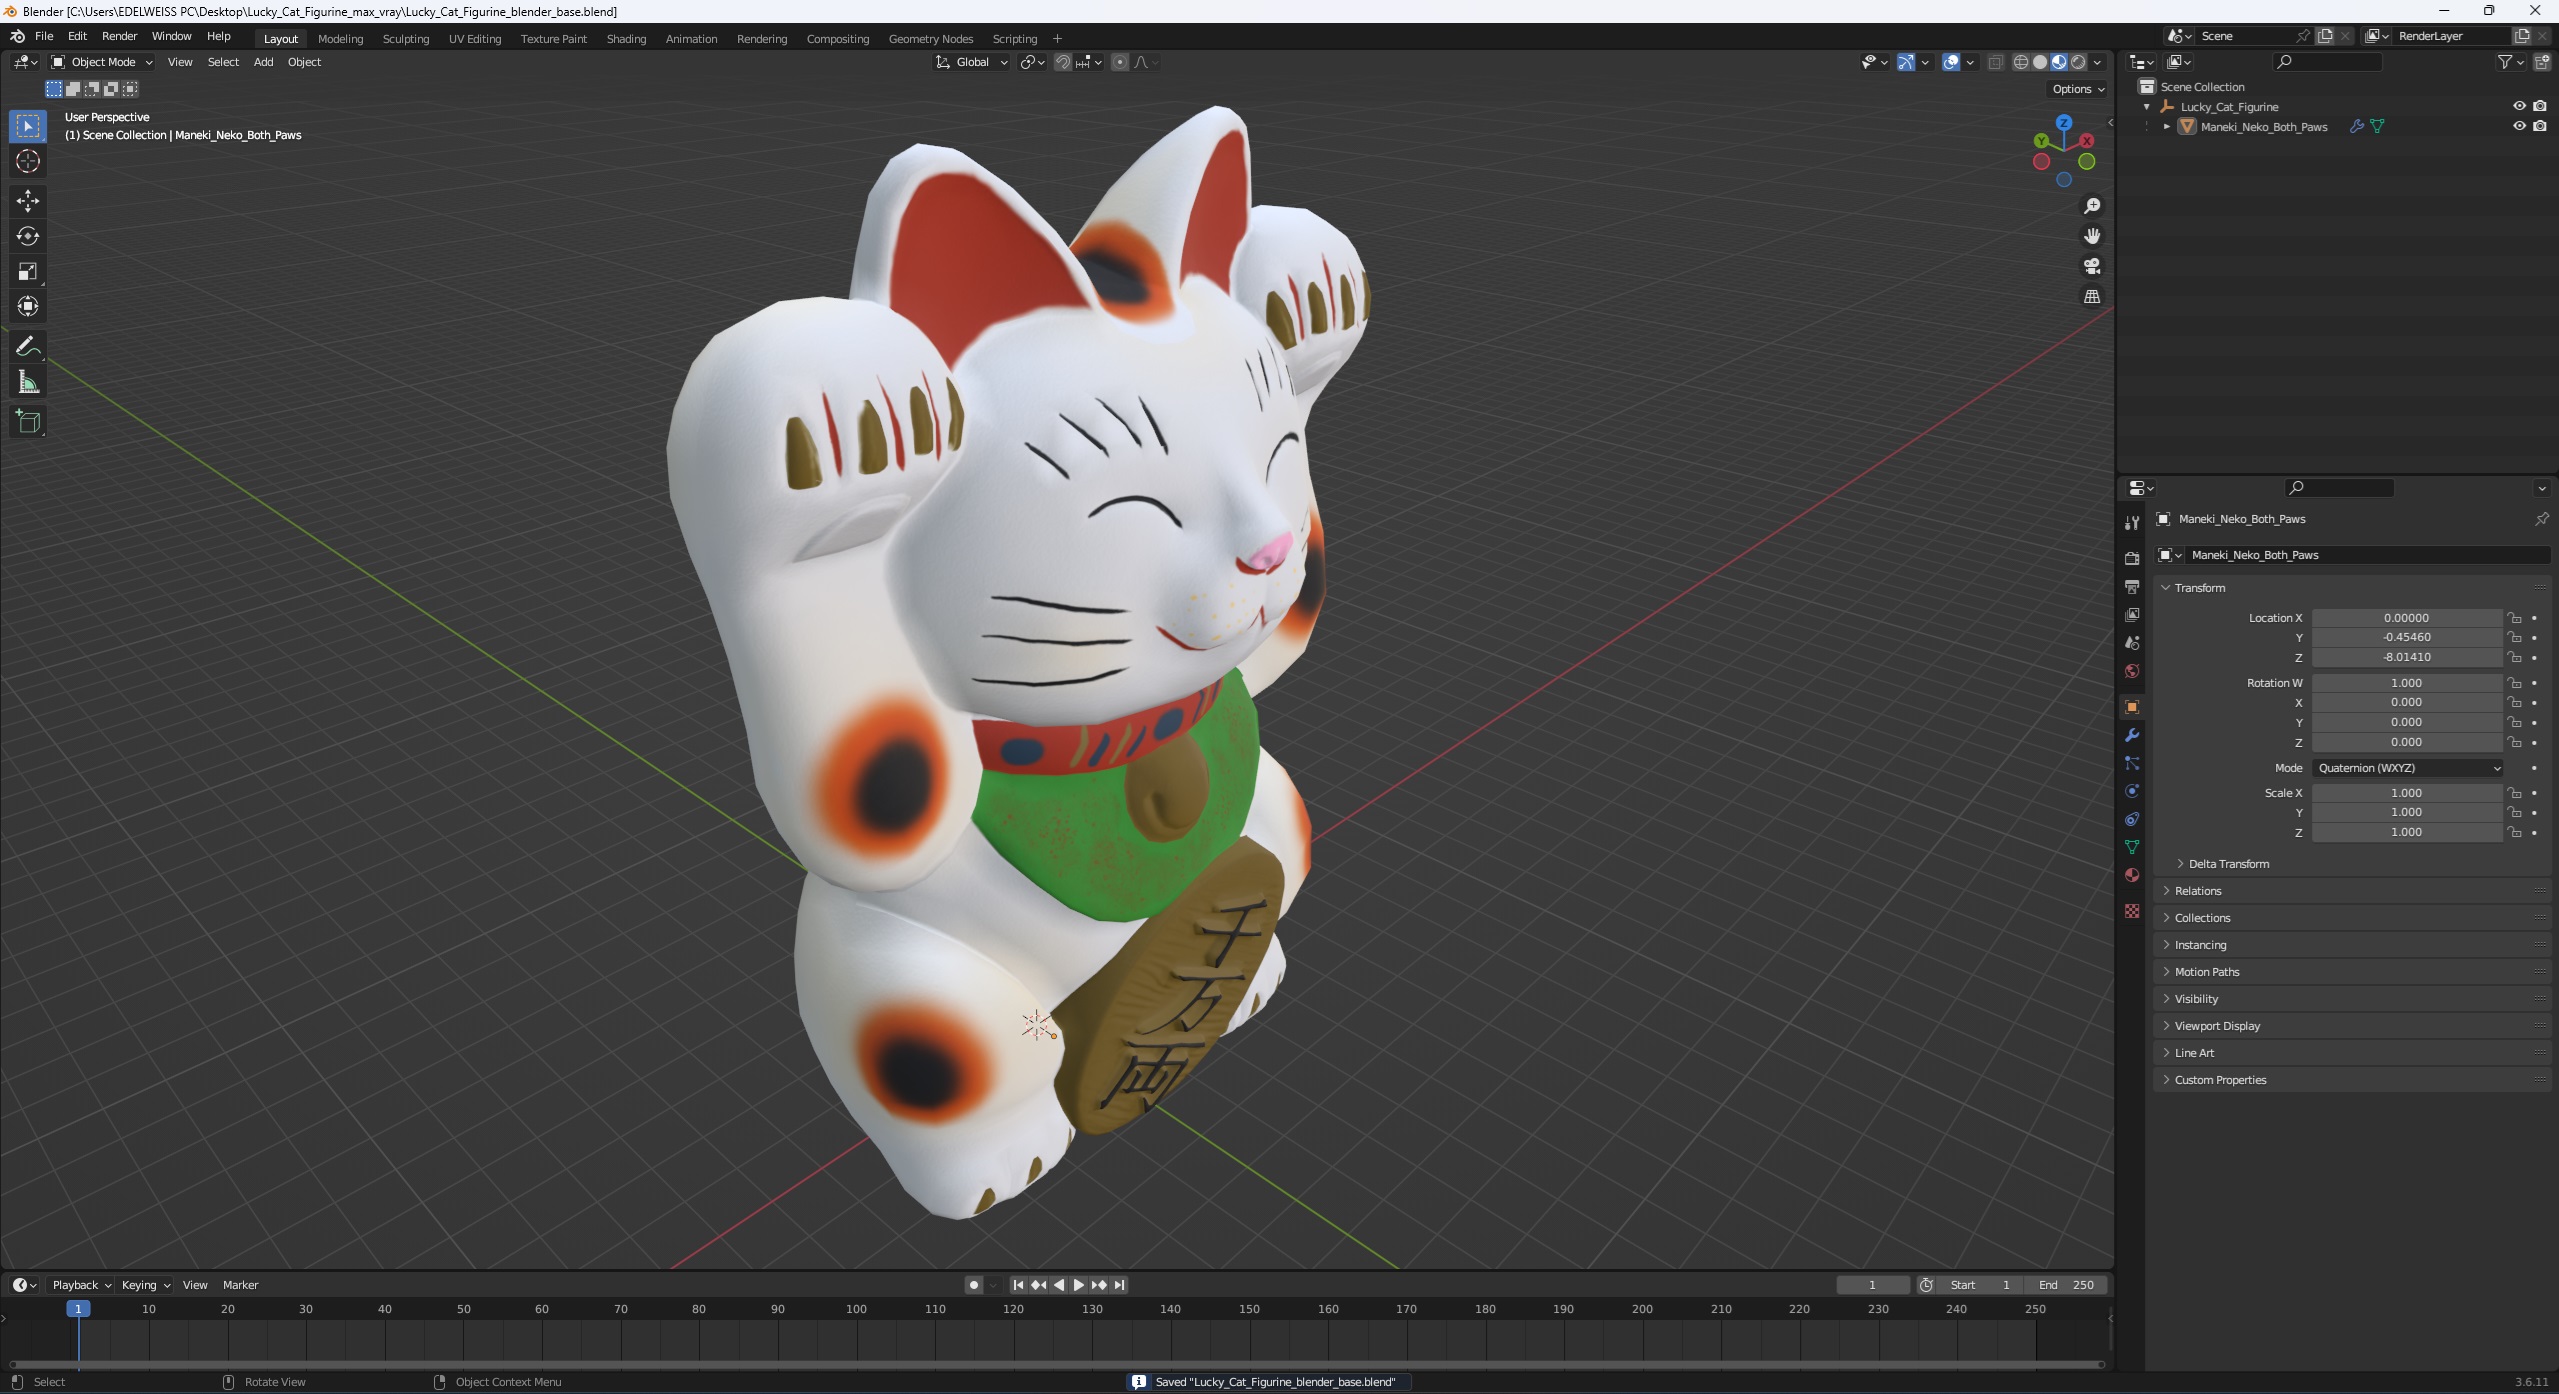Toggle proportional editing
Viewport: 2559px width, 1394px height.
[1120, 62]
